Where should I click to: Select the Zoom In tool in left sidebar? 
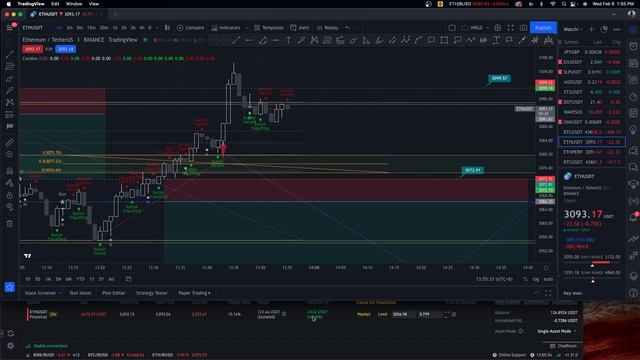[x=10, y=154]
